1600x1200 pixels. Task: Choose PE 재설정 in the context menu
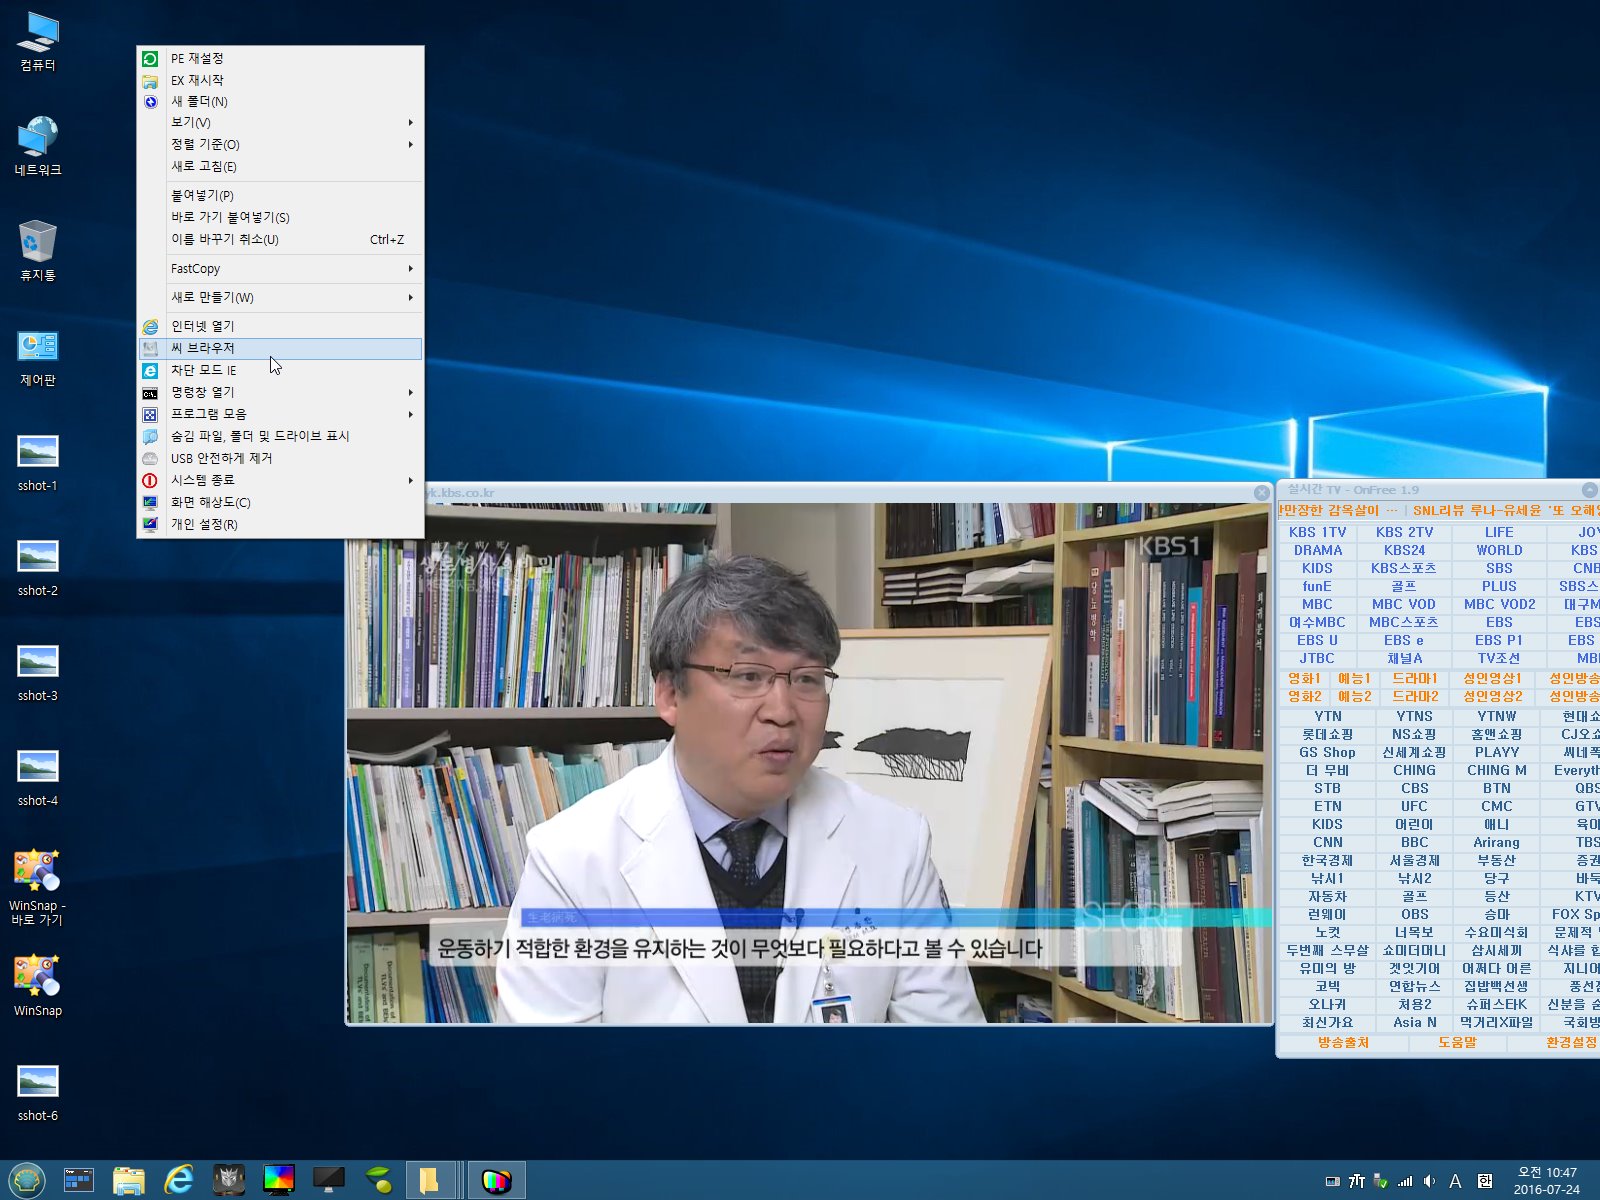click(280, 58)
